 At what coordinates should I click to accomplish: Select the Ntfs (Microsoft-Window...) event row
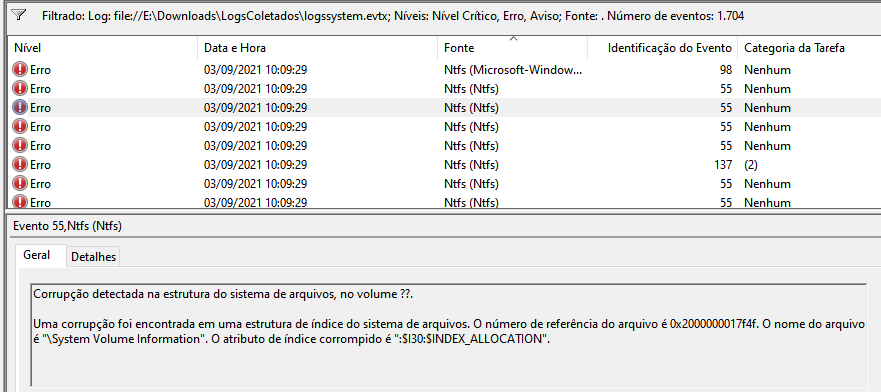click(444, 70)
